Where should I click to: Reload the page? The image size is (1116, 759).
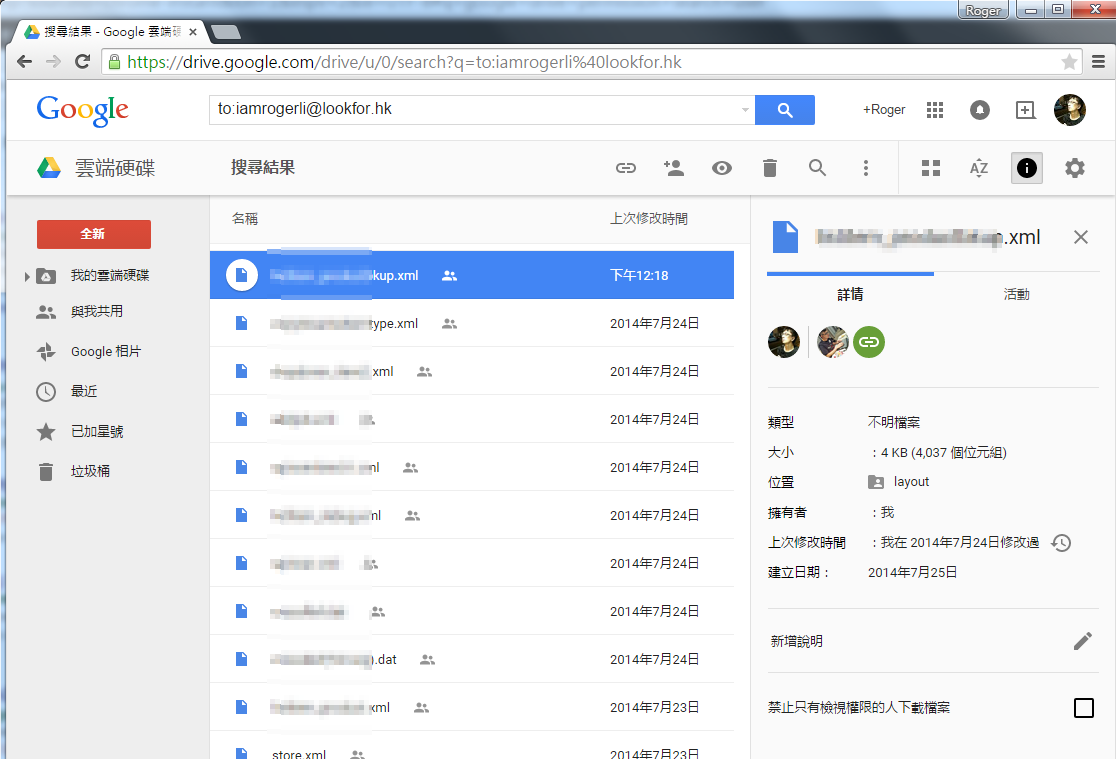[x=83, y=62]
